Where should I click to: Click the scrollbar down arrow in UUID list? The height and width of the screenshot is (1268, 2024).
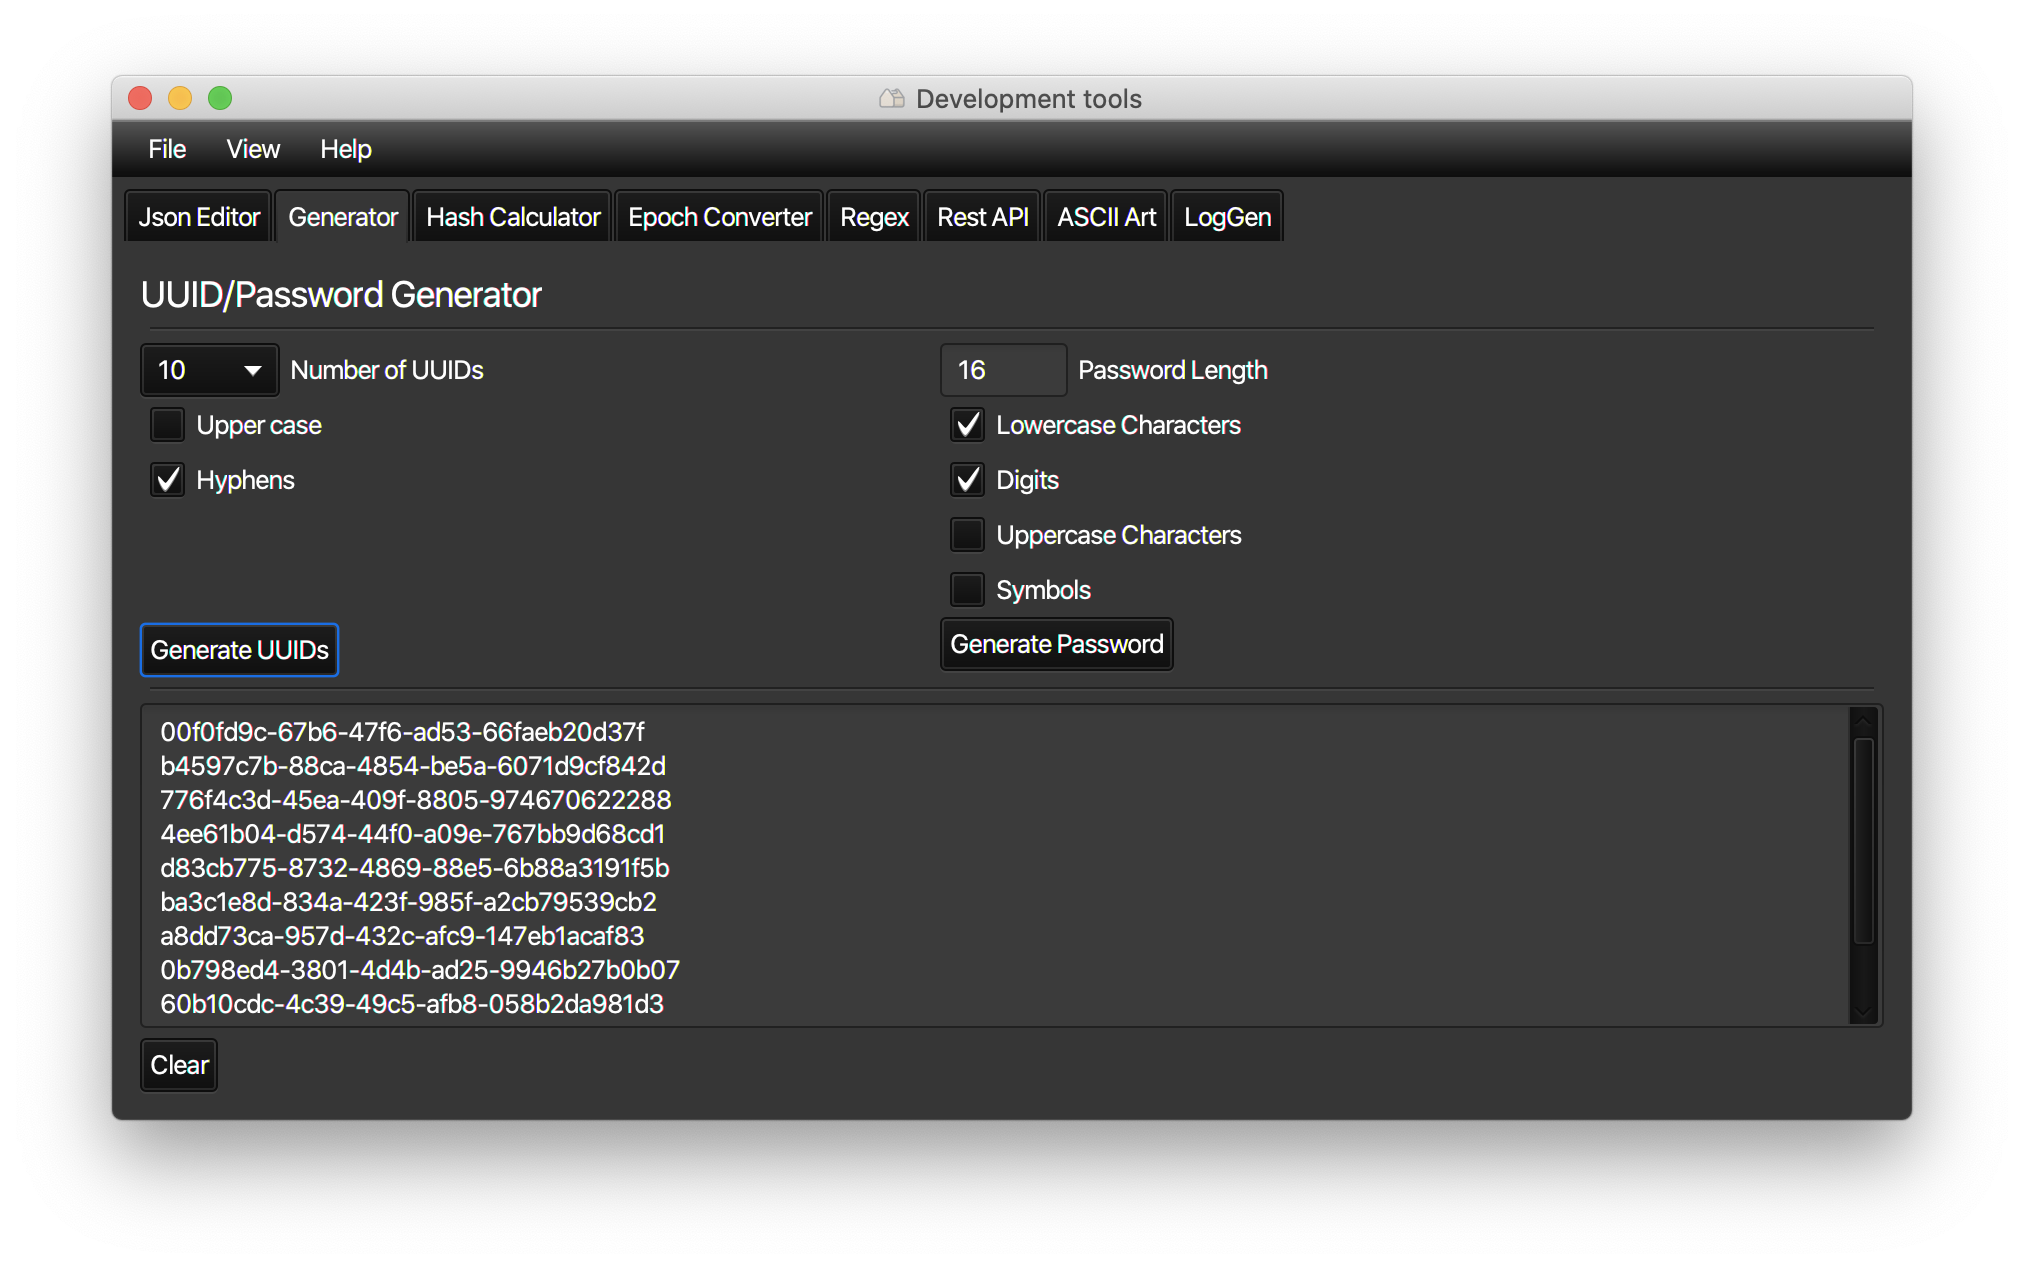click(1862, 1011)
